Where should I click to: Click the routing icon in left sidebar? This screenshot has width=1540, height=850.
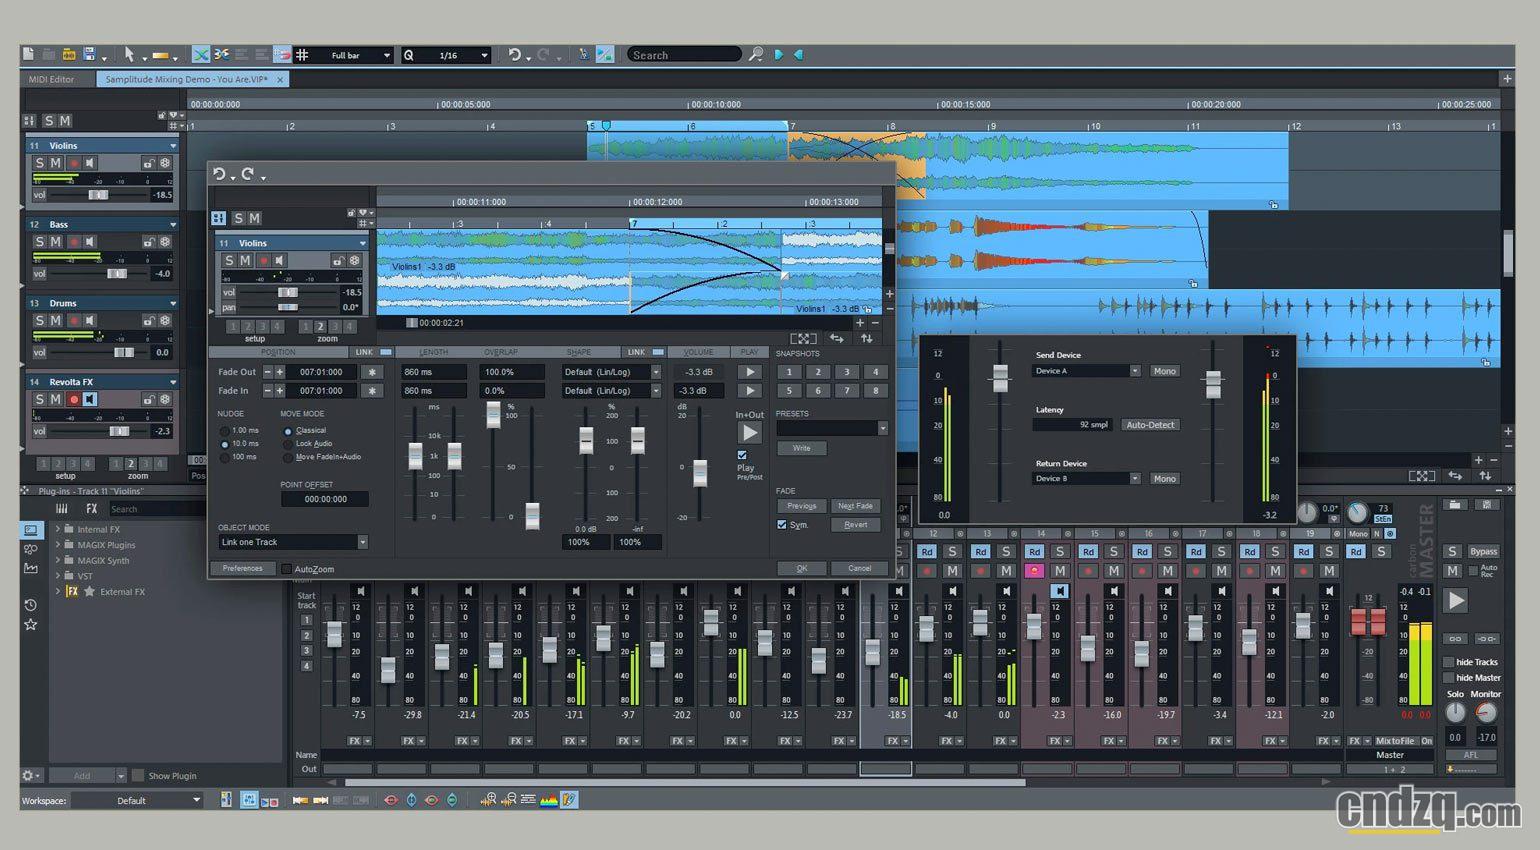click(x=30, y=549)
